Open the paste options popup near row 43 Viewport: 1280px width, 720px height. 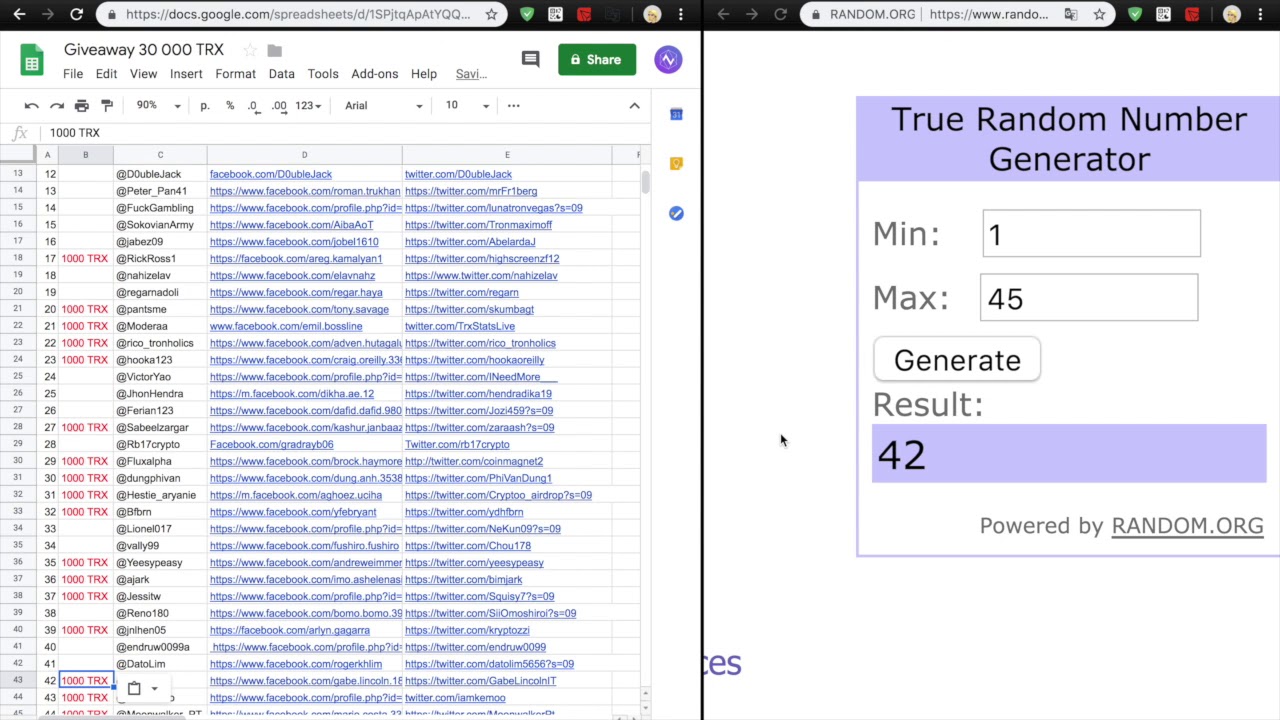142,688
